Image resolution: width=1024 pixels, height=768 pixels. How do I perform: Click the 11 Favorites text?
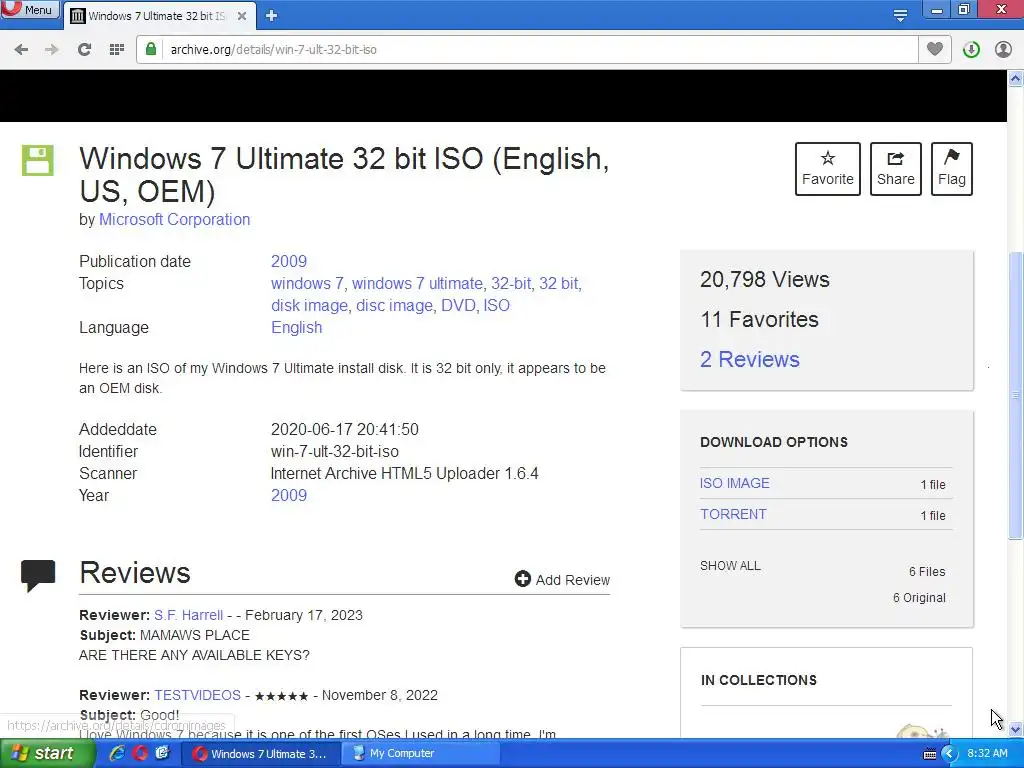point(759,319)
